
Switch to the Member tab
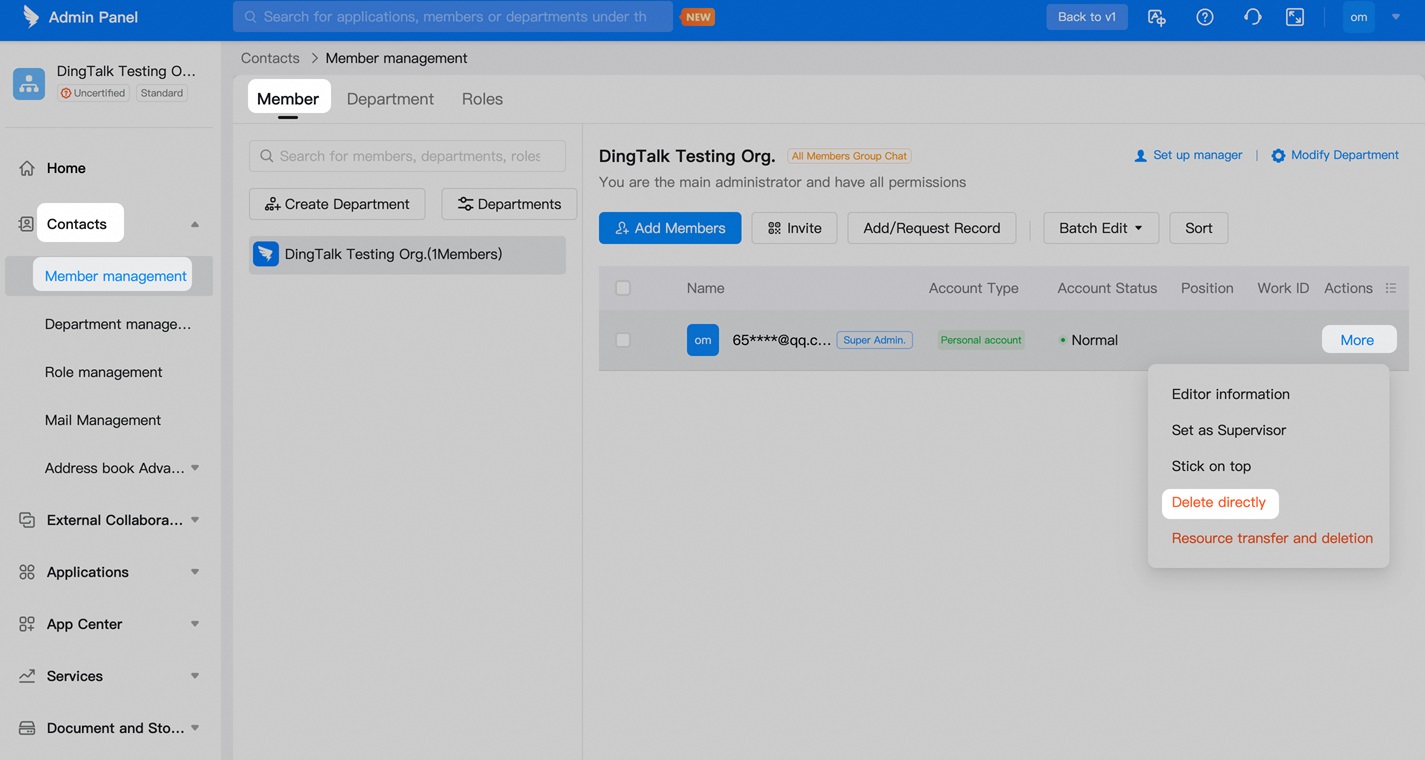point(288,98)
